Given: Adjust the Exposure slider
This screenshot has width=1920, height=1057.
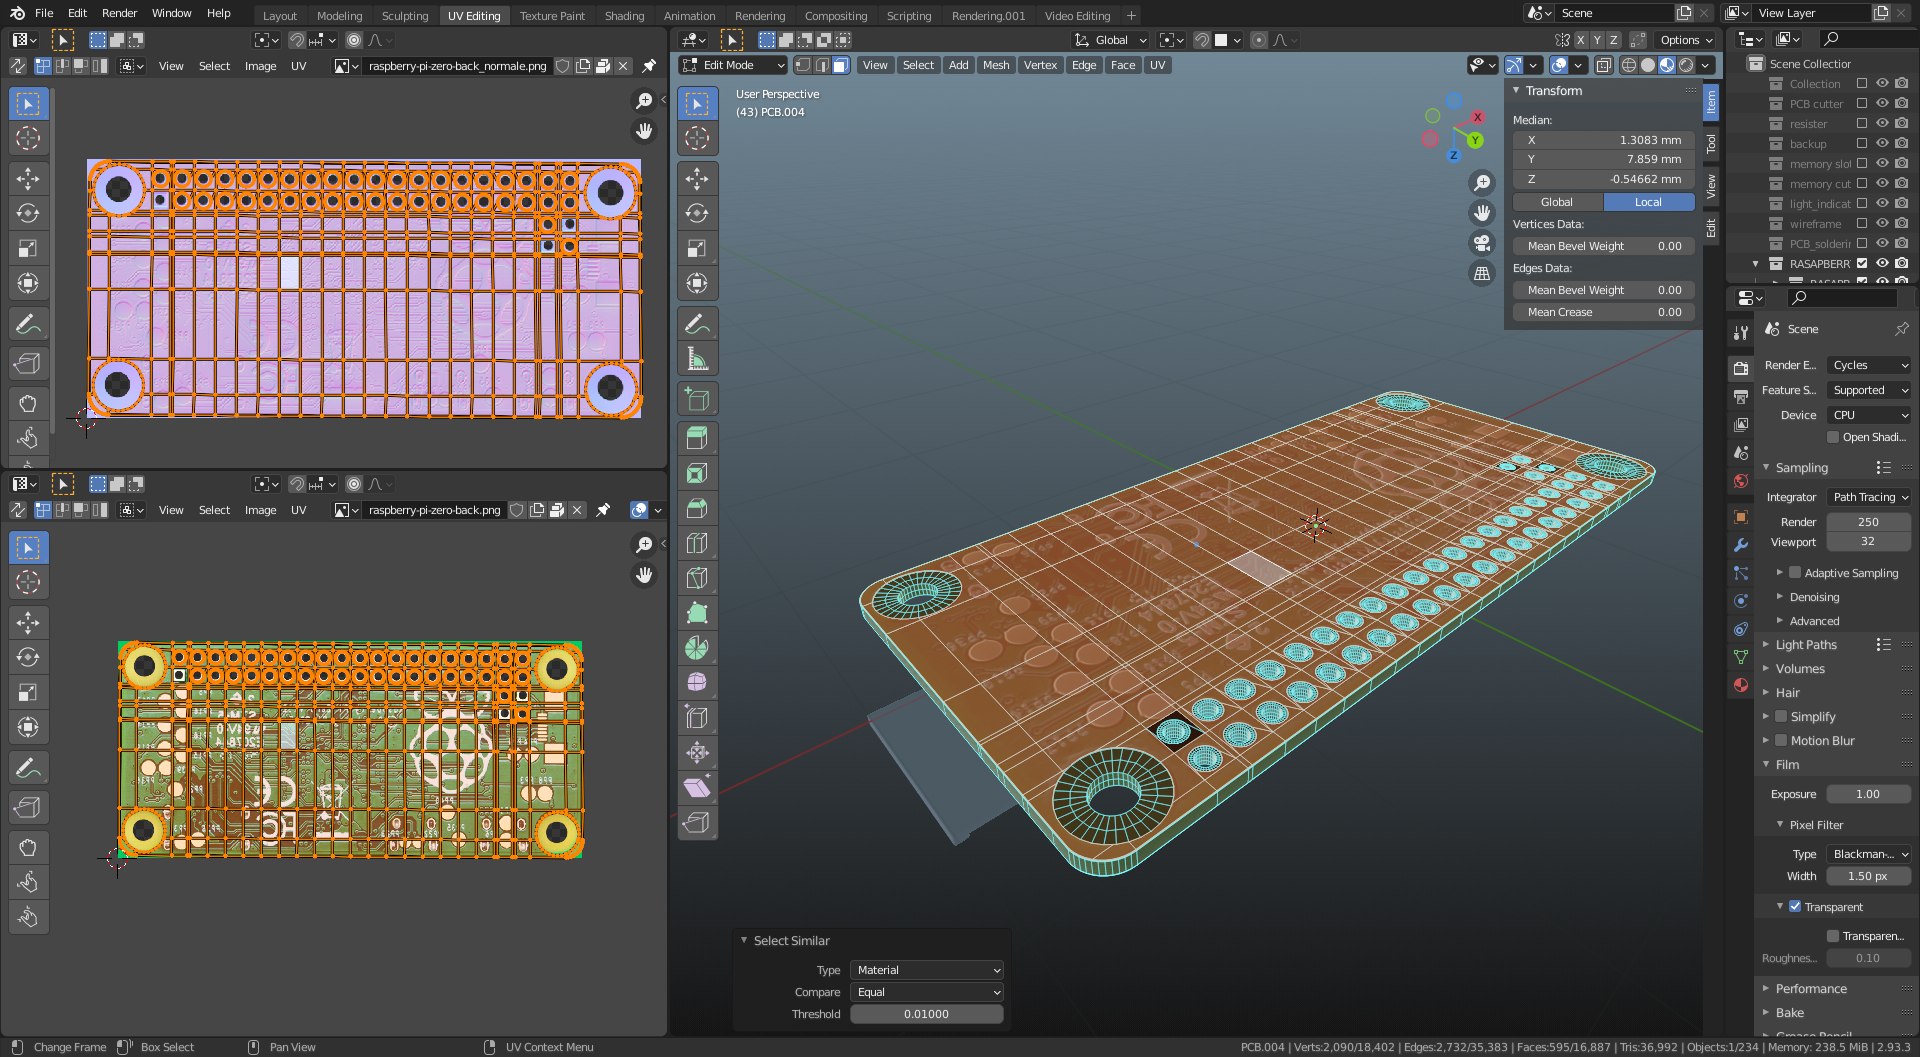Looking at the screenshot, I should 1868,794.
